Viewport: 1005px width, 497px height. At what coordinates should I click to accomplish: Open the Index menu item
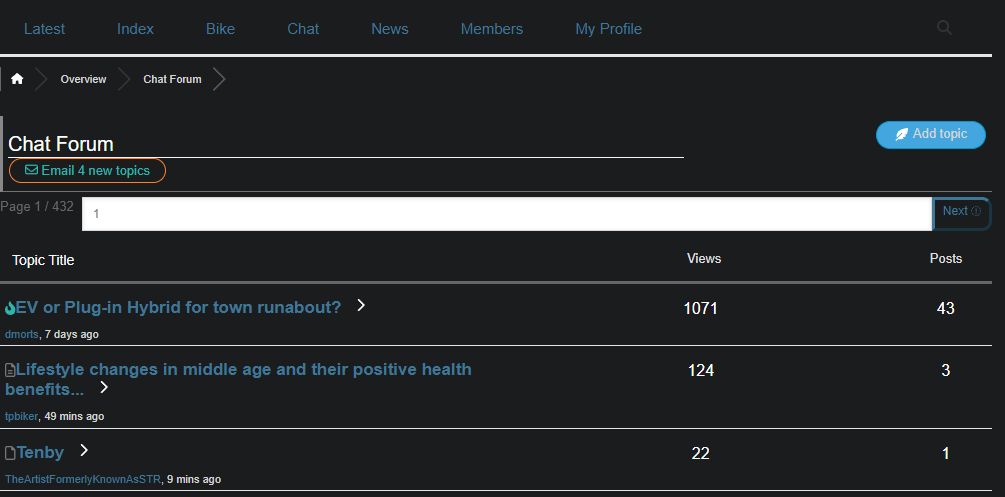135,29
